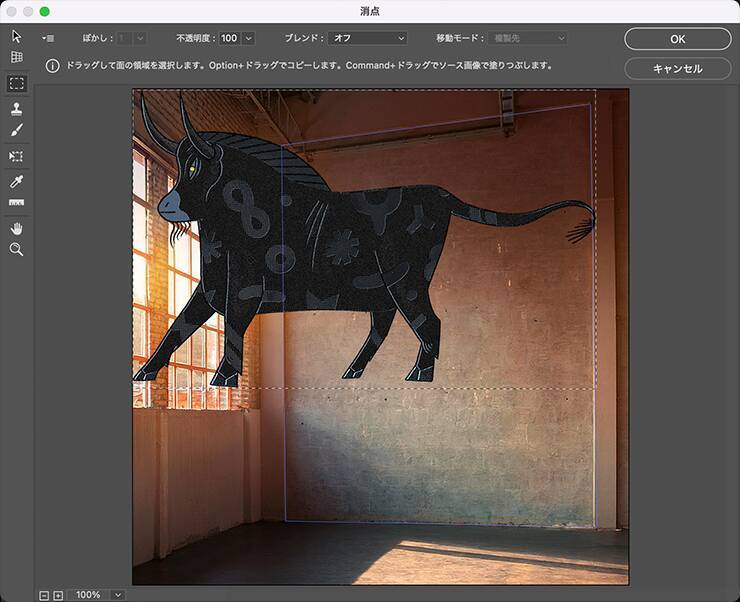Select the Measure ruler tool
This screenshot has width=740, height=602.
click(x=16, y=203)
